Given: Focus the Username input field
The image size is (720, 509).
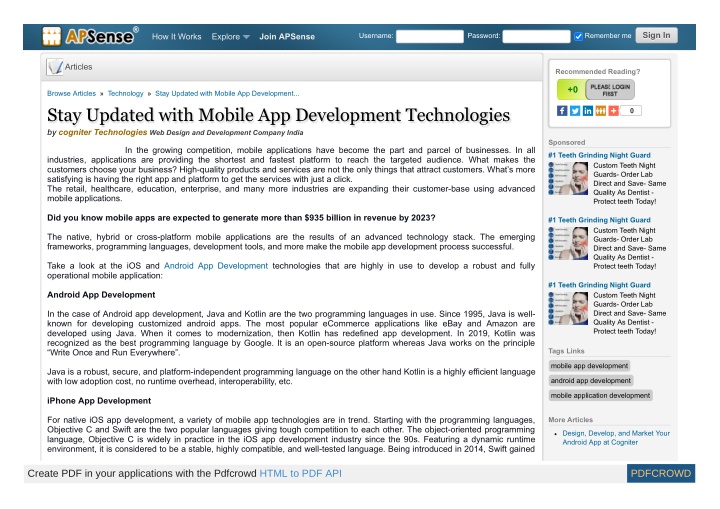Looking at the screenshot, I should click(x=430, y=36).
